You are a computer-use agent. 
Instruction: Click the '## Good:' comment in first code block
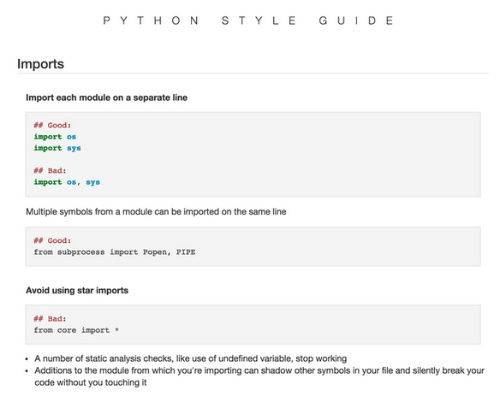tap(52, 125)
